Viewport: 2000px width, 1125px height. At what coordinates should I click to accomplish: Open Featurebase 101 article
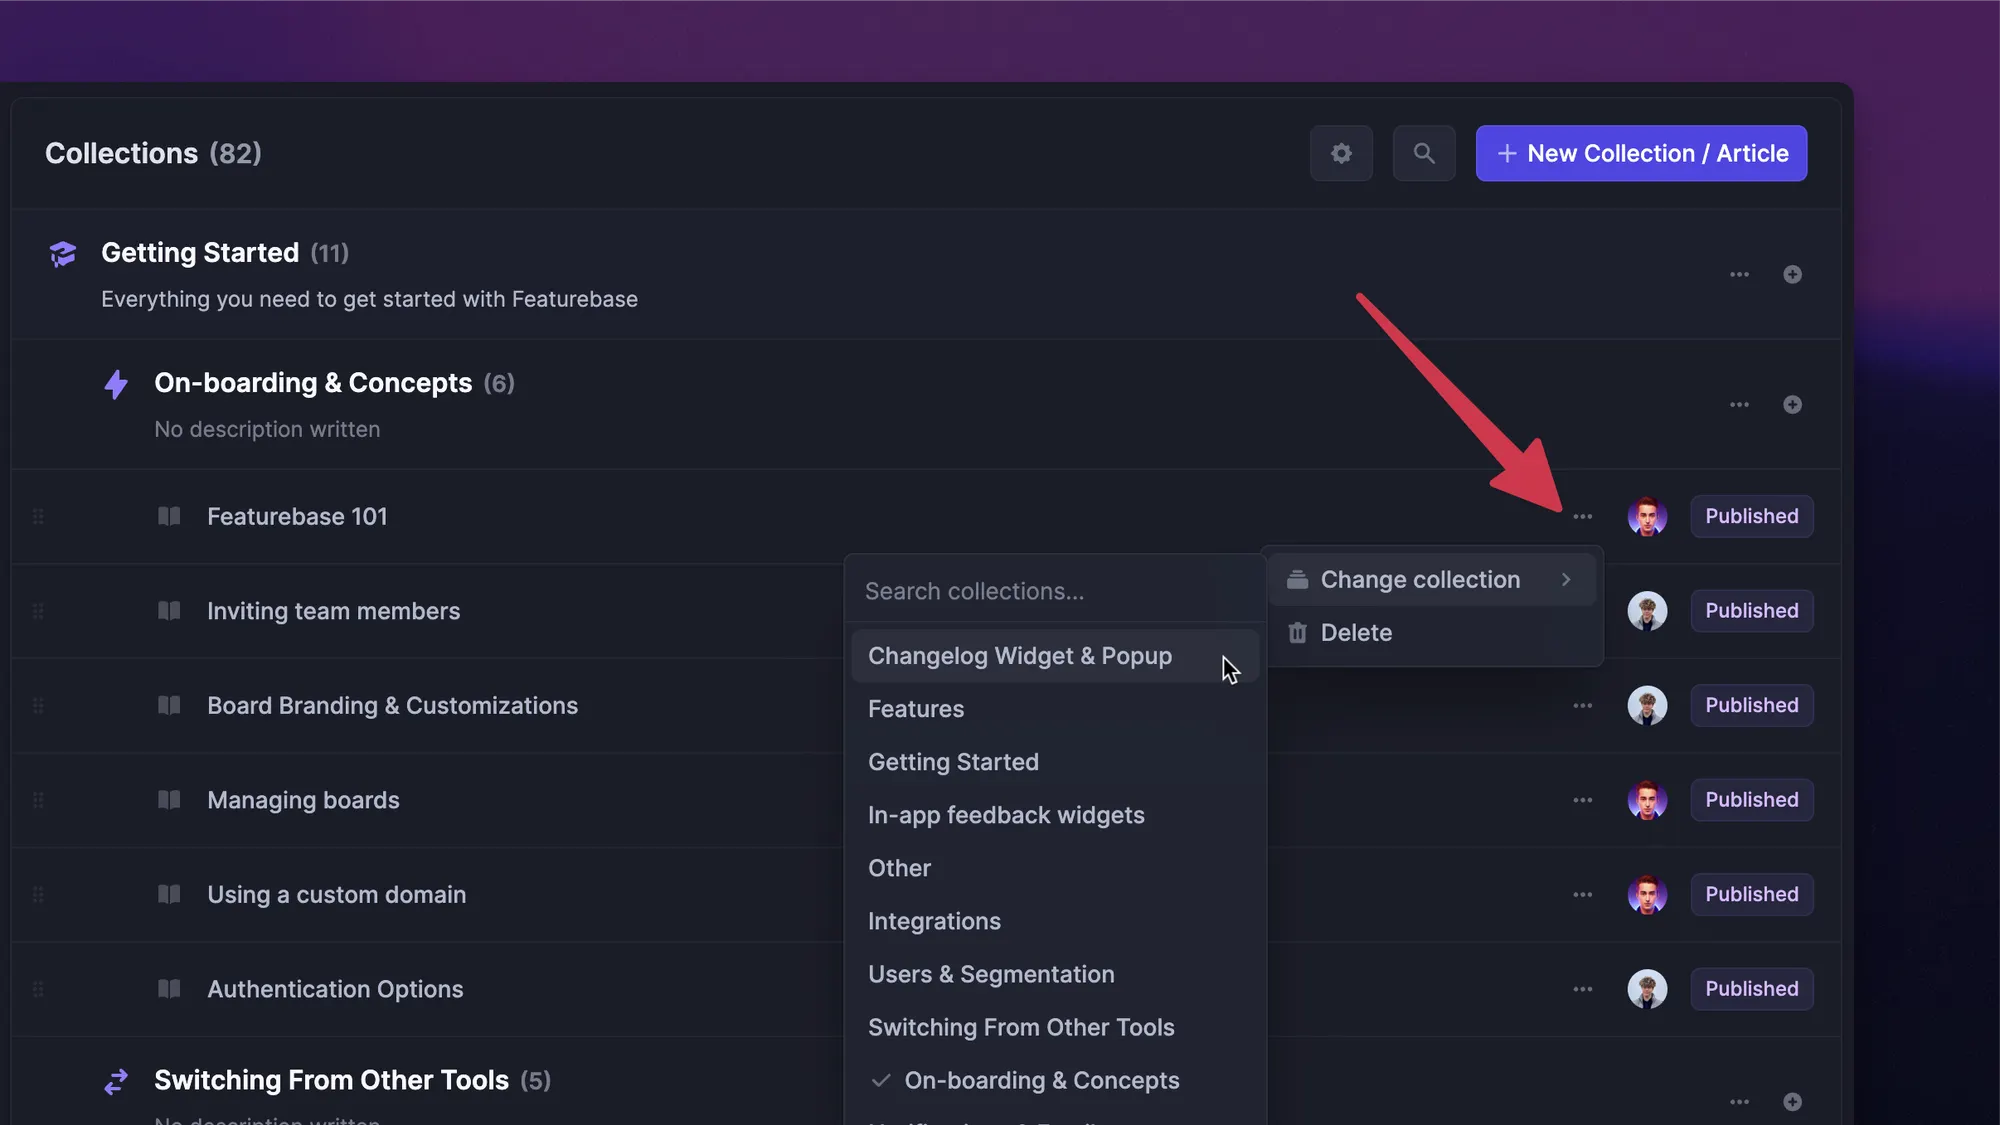pyautogui.click(x=297, y=516)
